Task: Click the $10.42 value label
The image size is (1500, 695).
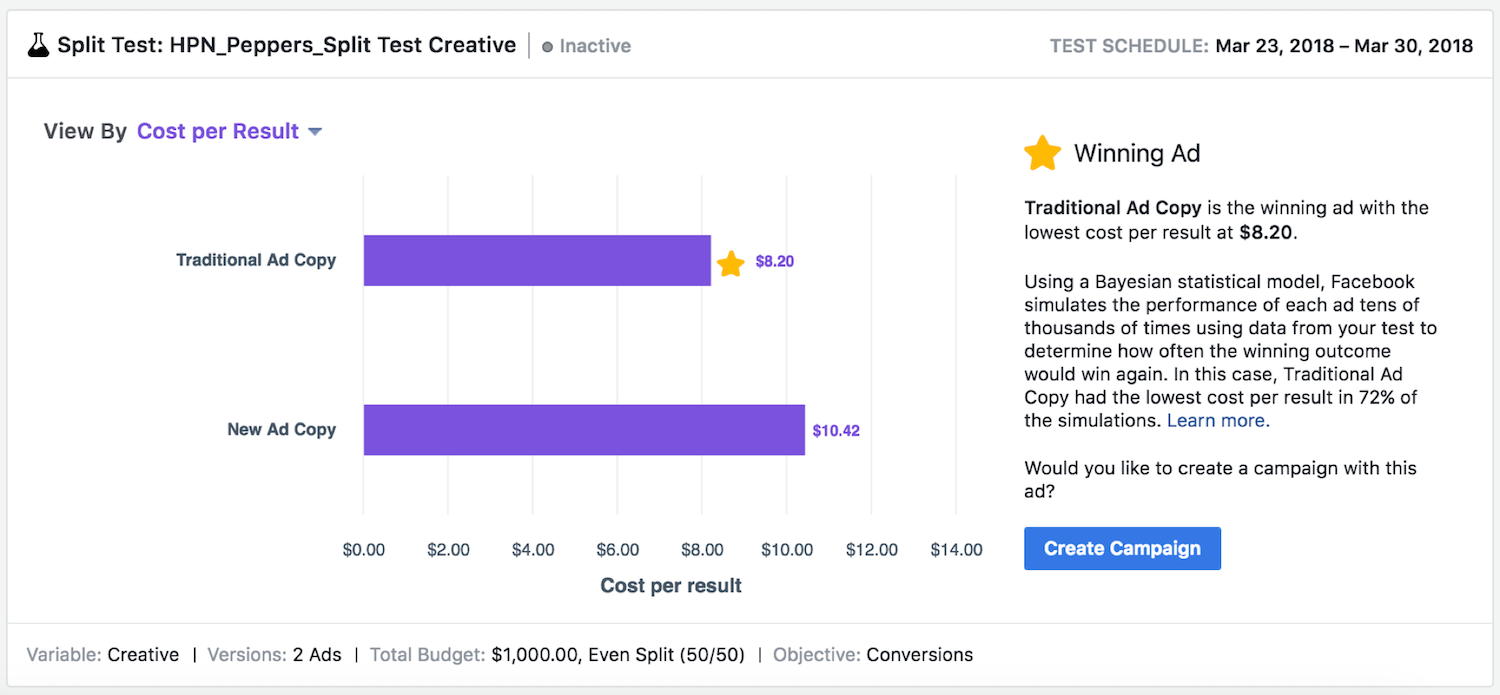Action: [x=835, y=429]
